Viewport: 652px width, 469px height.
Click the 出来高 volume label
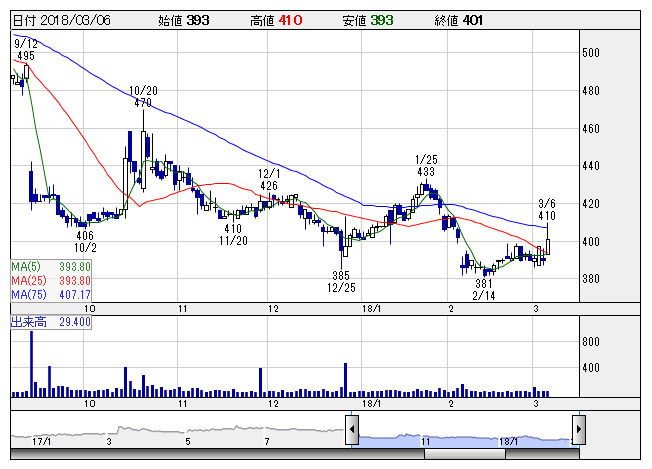(x=51, y=322)
